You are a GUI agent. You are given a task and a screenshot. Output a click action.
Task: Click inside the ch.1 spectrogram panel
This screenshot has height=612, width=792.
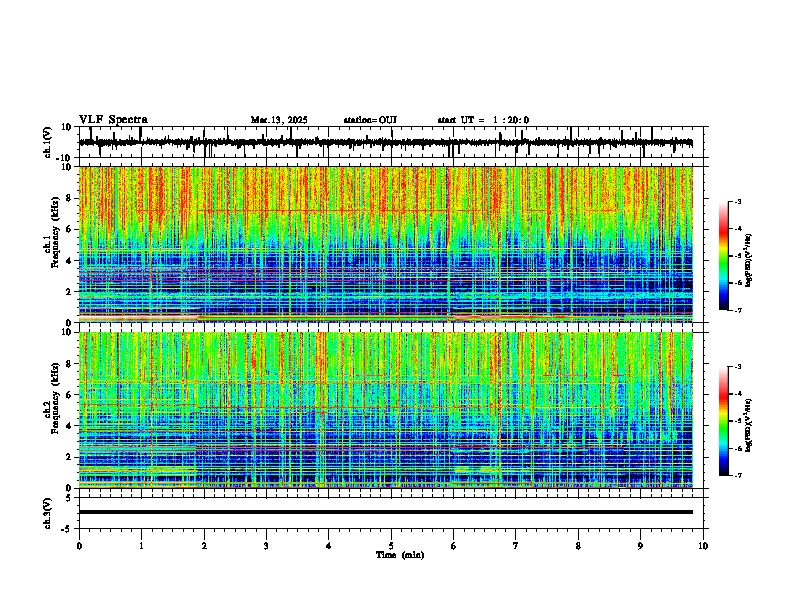385,244
